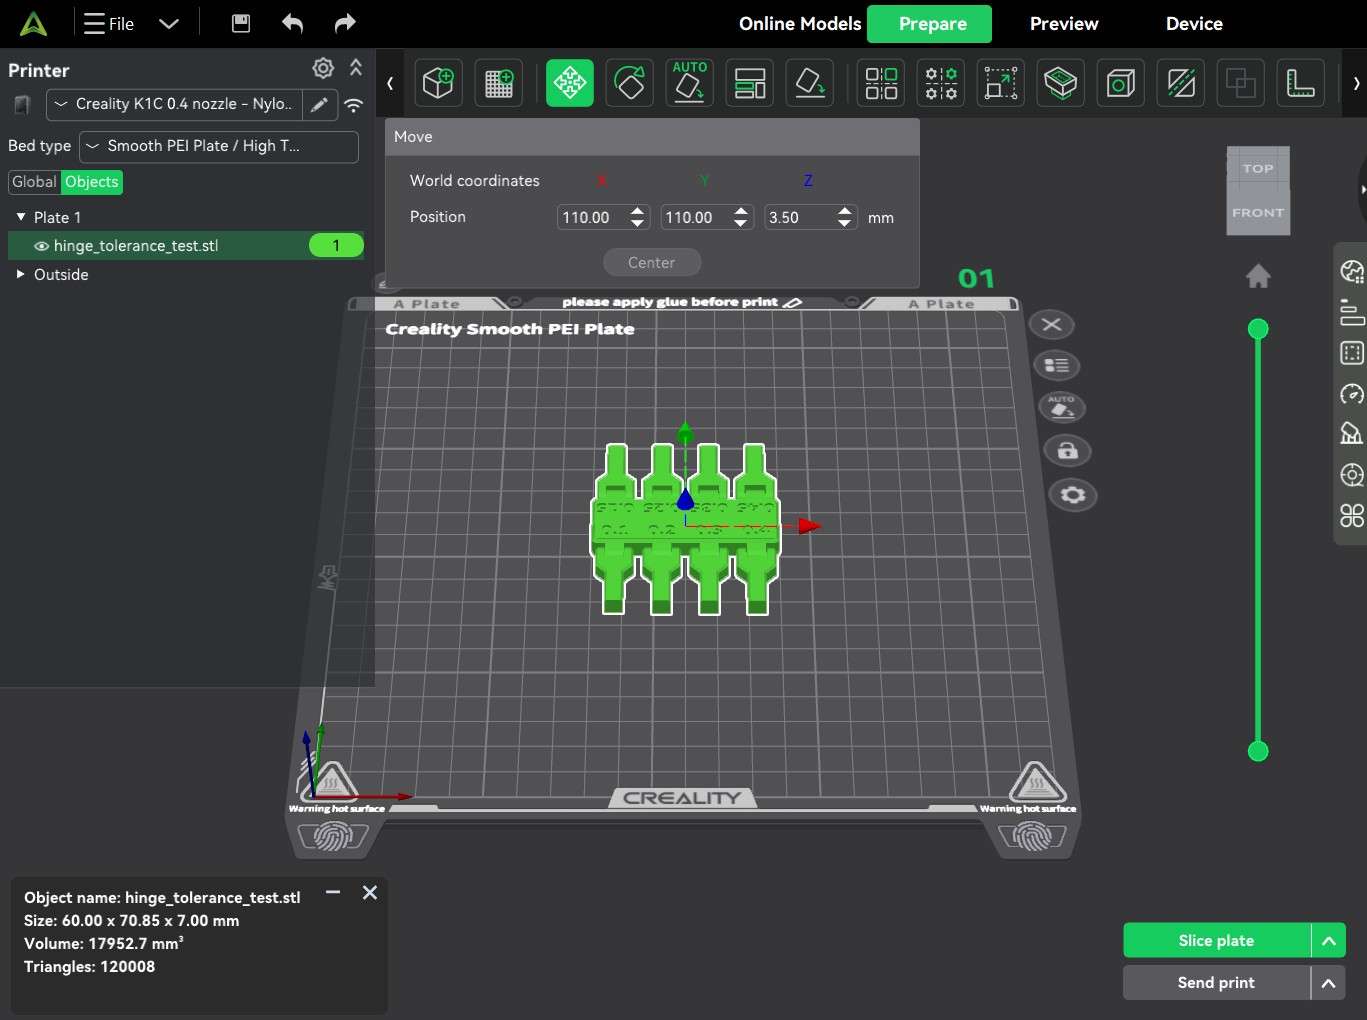Click the stacked bars icon in right sidebar
Screen dimensions: 1367x1020
(x=1352, y=312)
